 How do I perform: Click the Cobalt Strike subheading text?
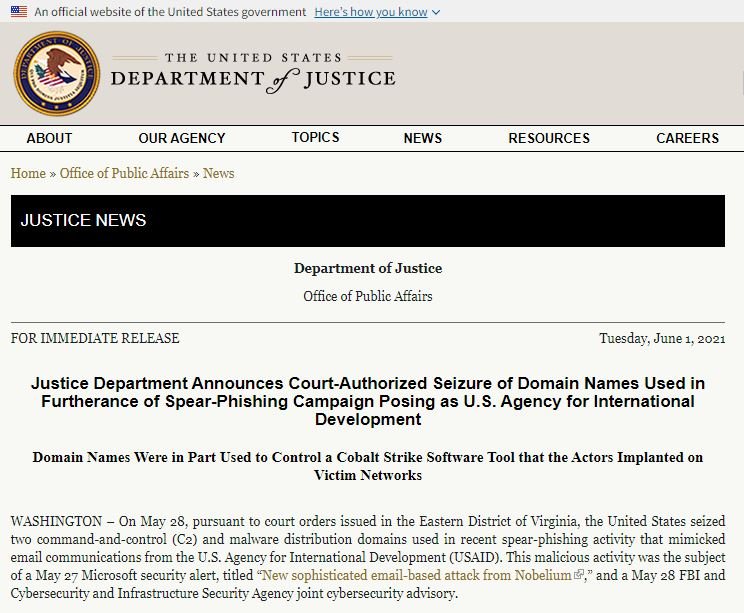pyautogui.click(x=368, y=466)
